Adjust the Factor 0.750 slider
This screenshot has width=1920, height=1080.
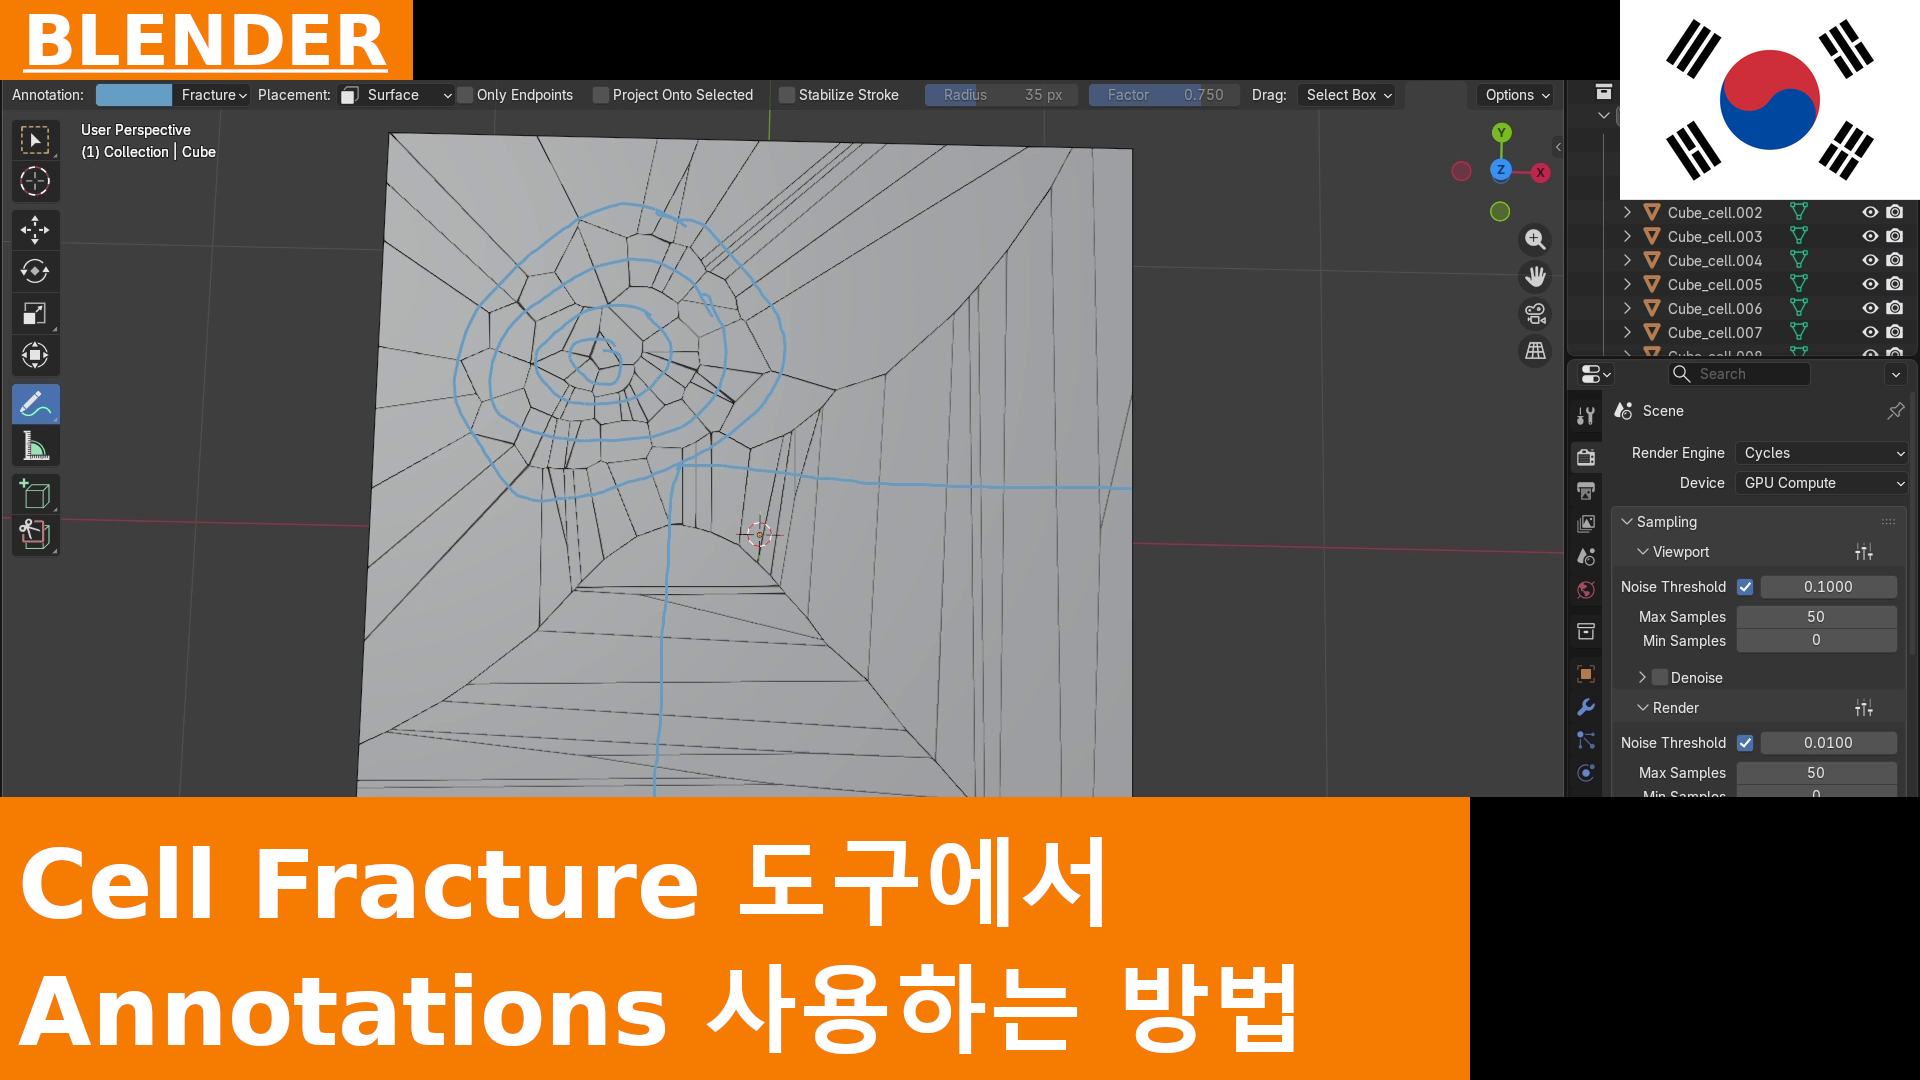click(1164, 95)
